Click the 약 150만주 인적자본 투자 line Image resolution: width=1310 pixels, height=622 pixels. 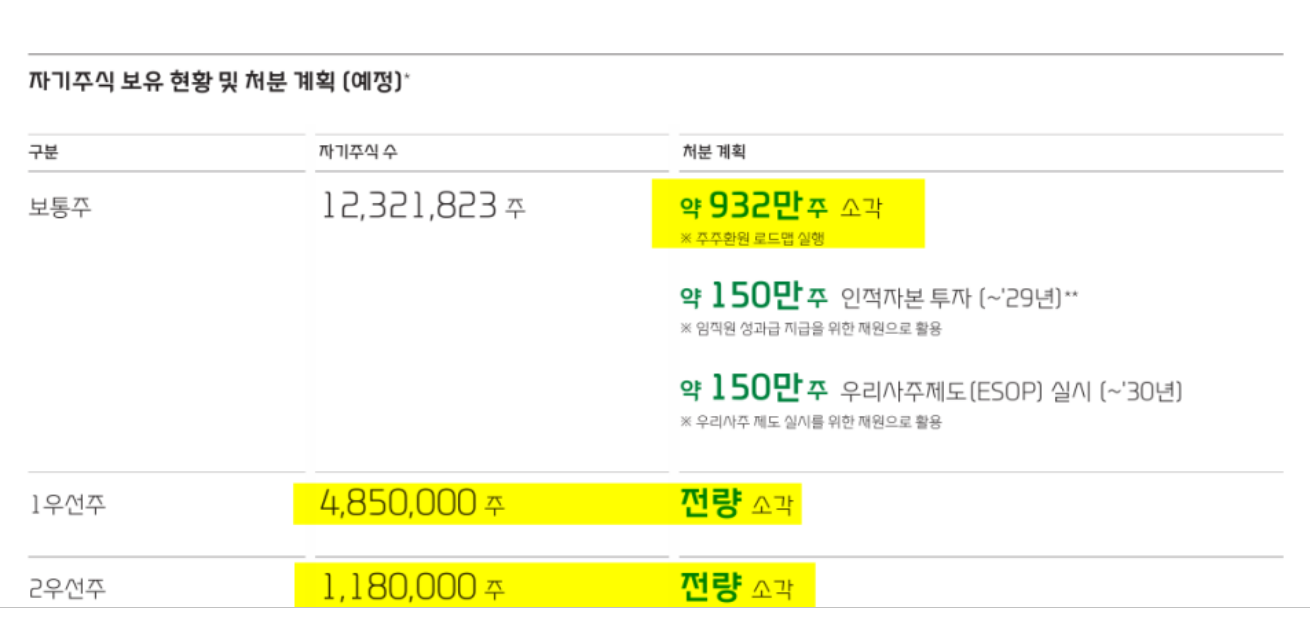pyautogui.click(x=879, y=297)
